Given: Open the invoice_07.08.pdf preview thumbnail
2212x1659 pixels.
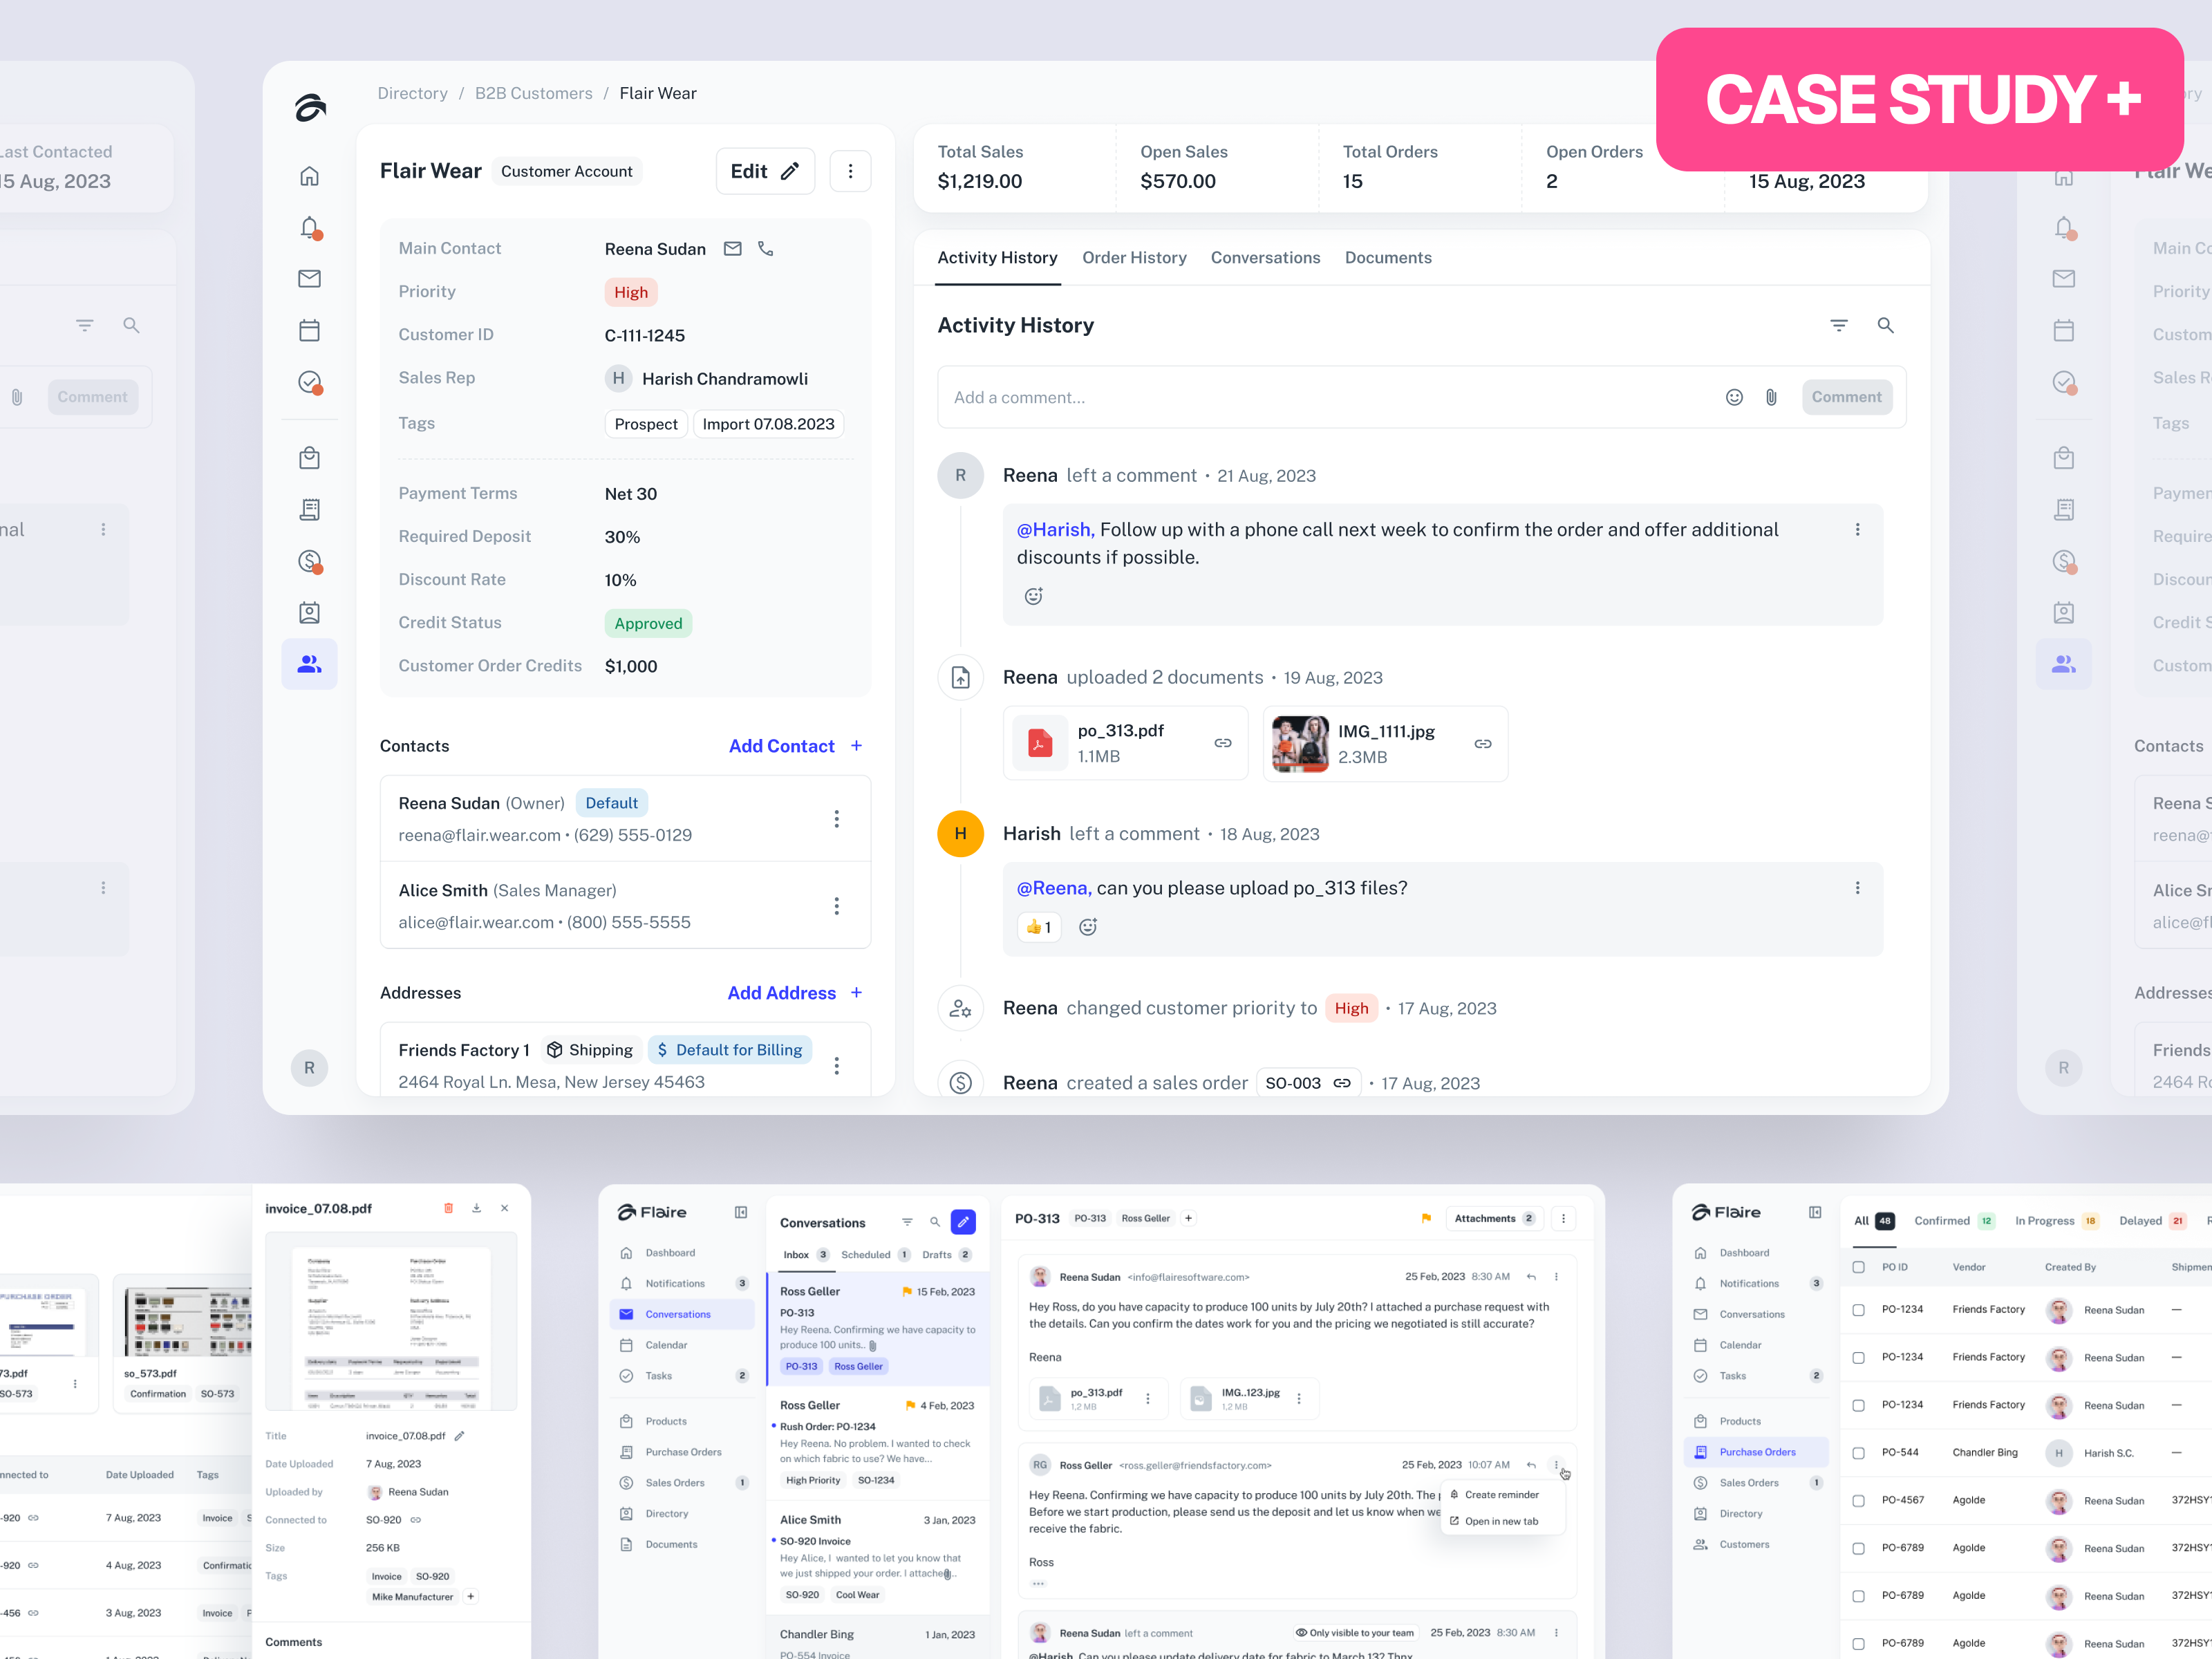Looking at the screenshot, I should coord(391,1322).
